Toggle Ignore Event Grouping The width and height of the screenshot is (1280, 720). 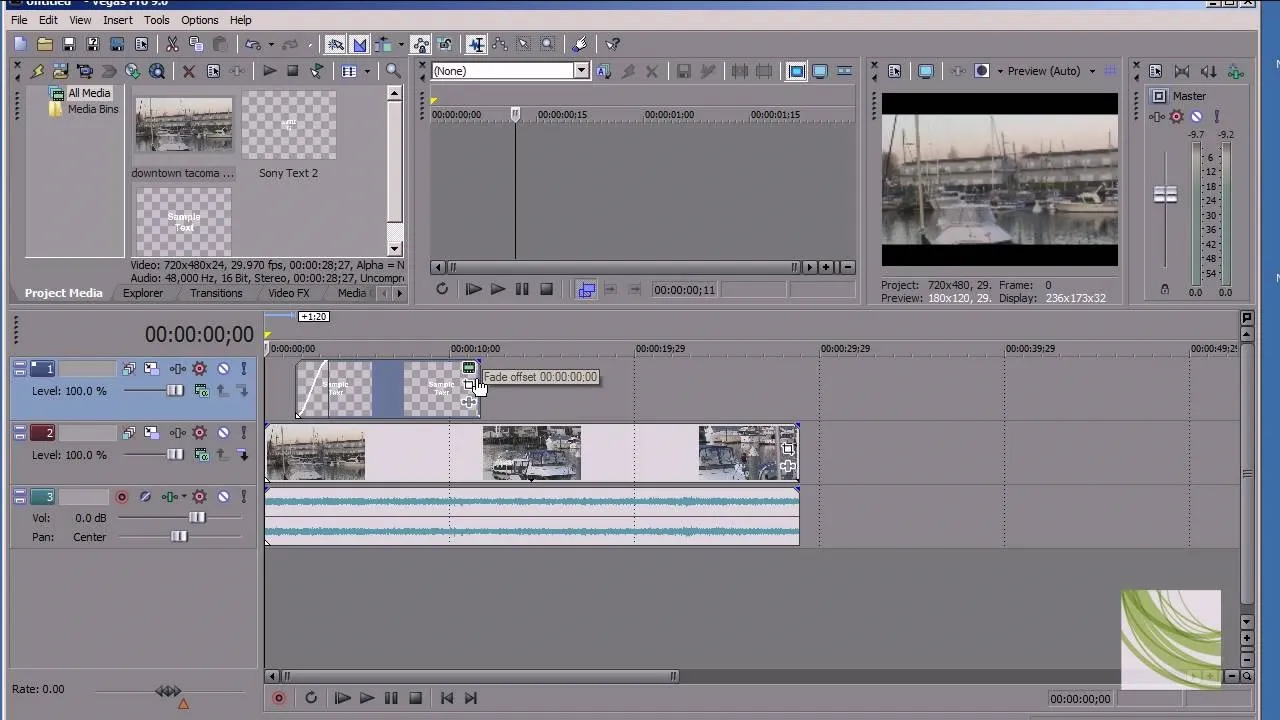coord(445,44)
